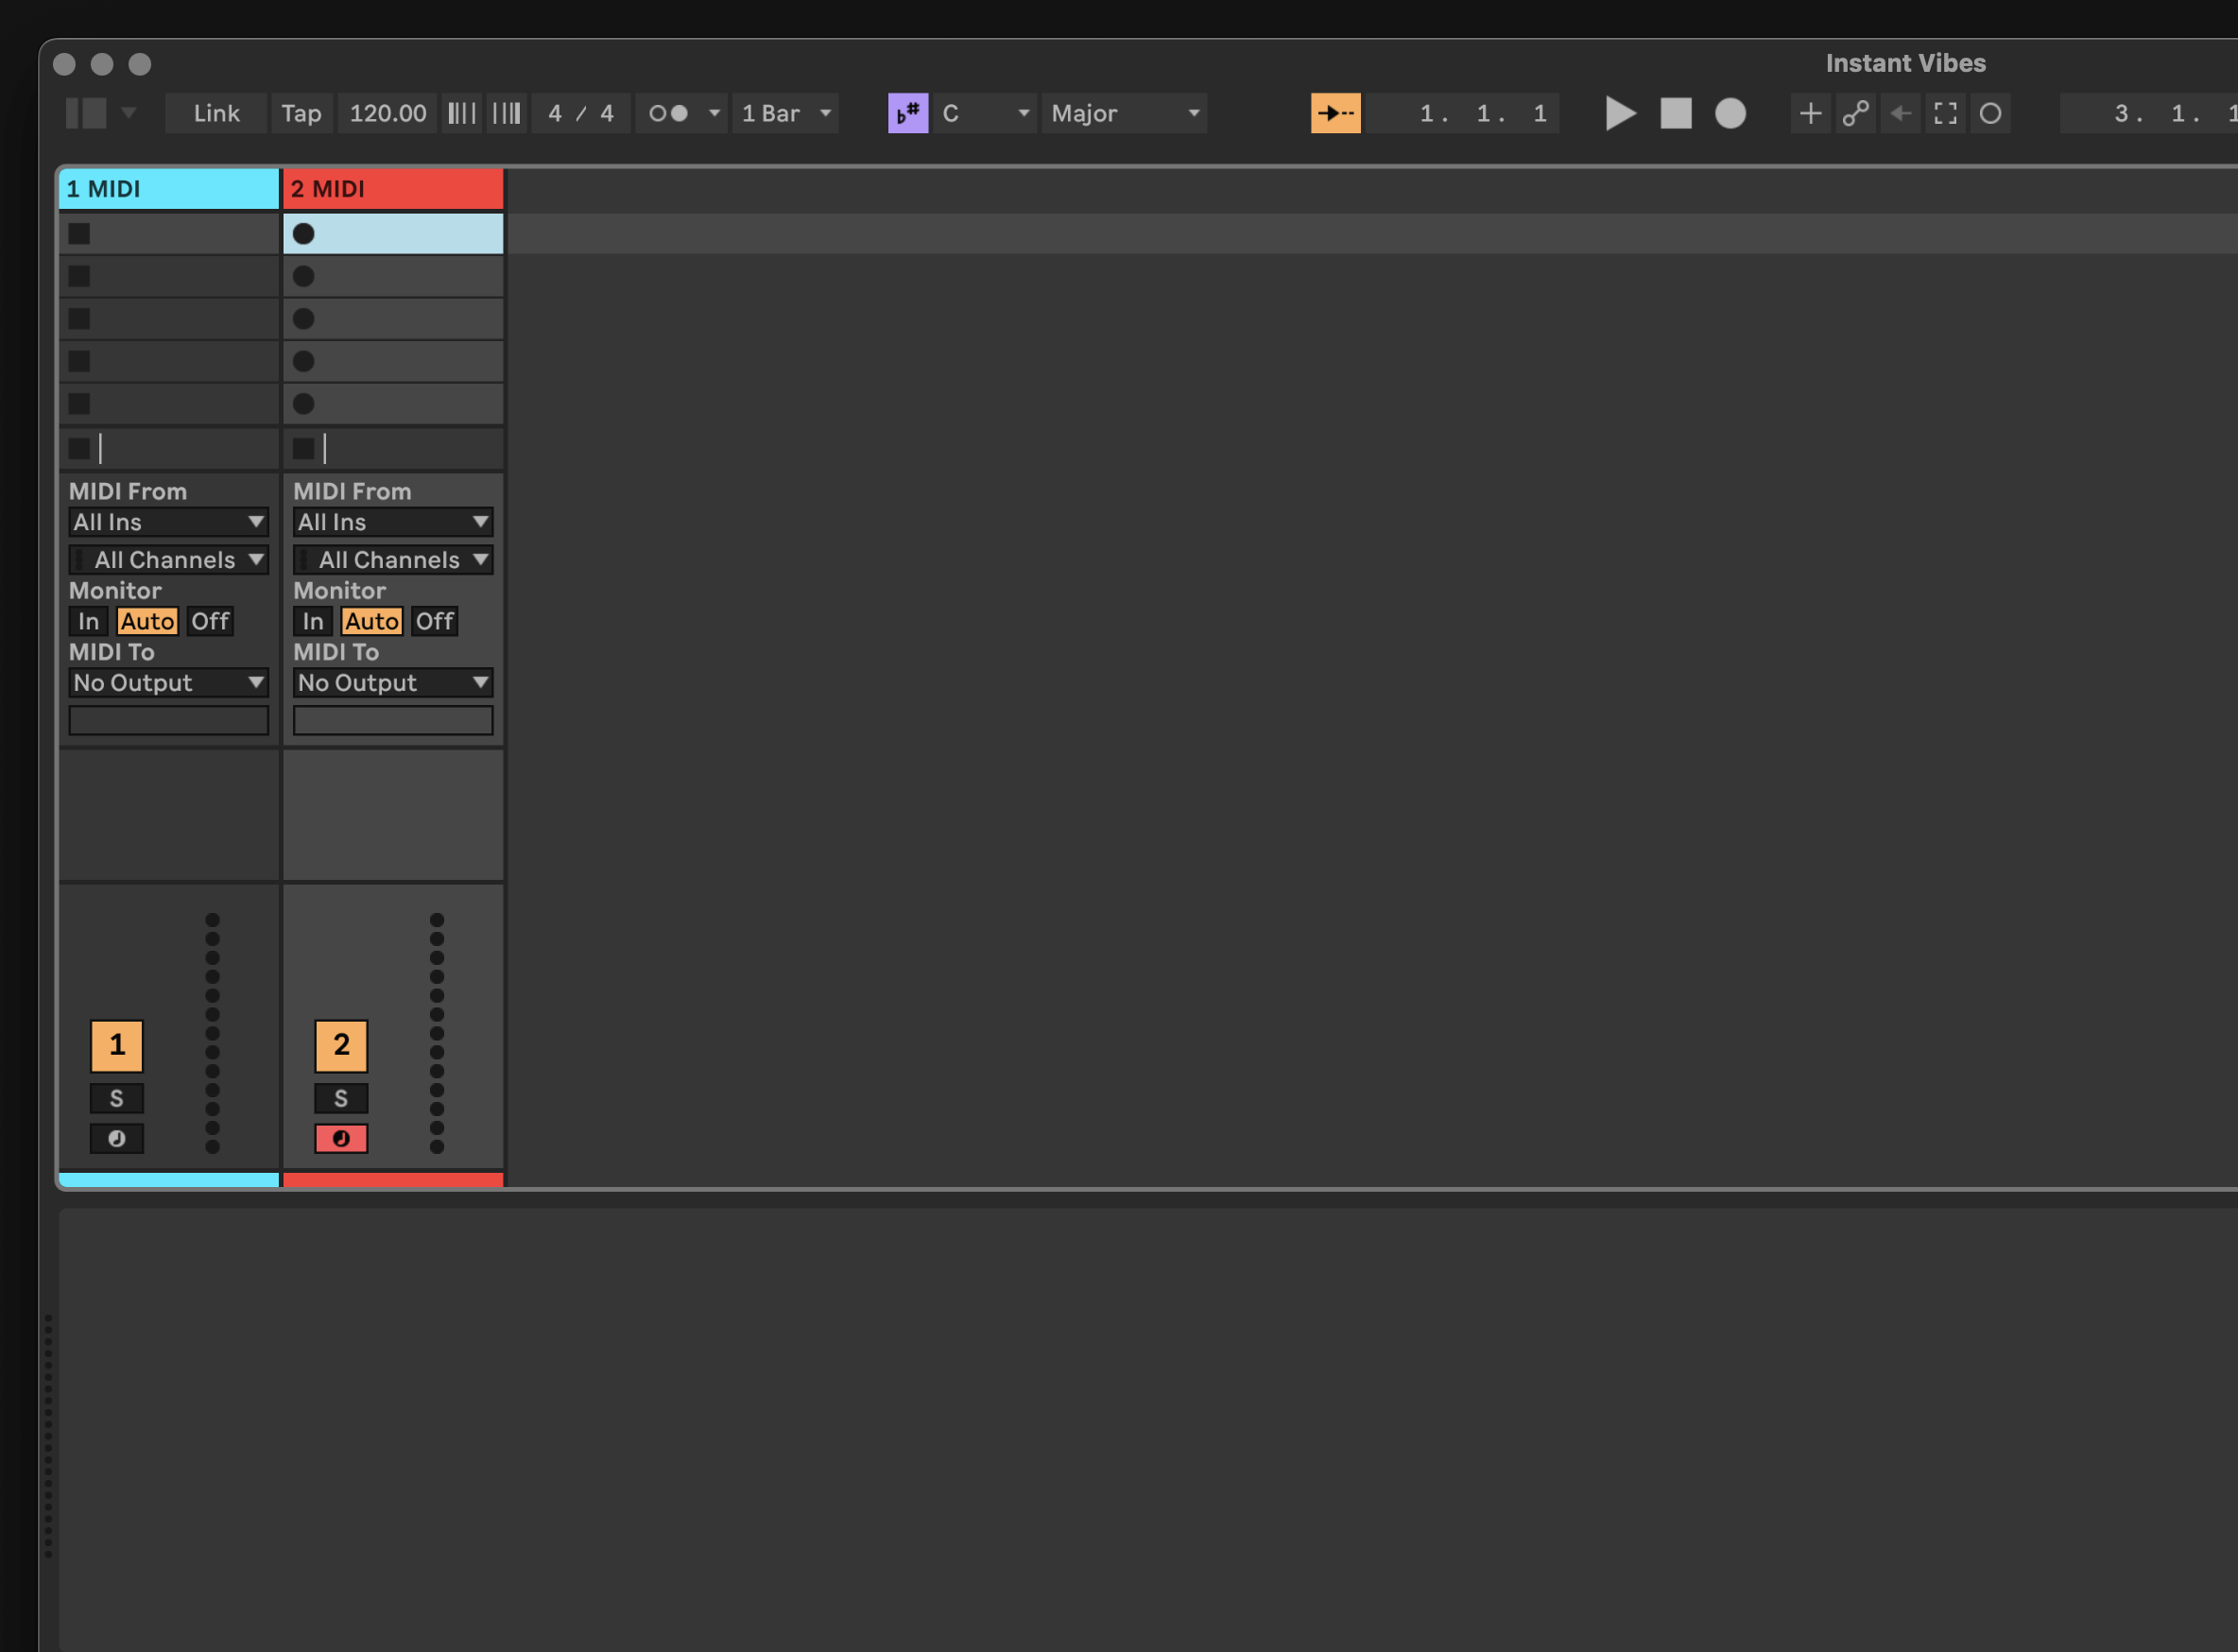2238x1652 pixels.
Task: Set track 2 Monitor to Auto
Action: coord(372,622)
